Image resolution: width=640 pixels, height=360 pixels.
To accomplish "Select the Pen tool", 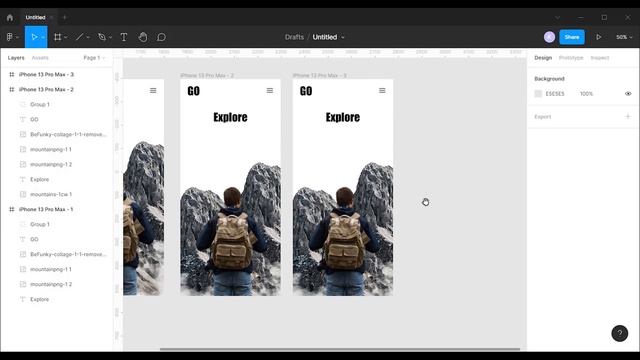I will (102, 37).
